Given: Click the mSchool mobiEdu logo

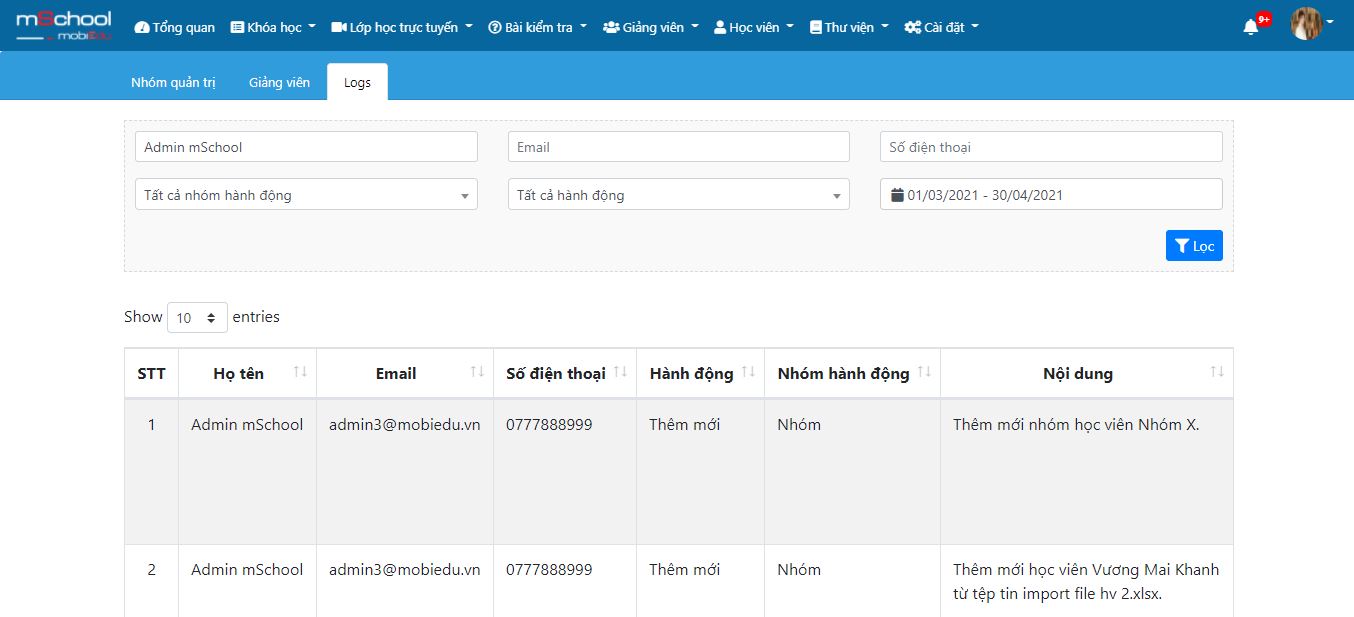Looking at the screenshot, I should pos(64,26).
